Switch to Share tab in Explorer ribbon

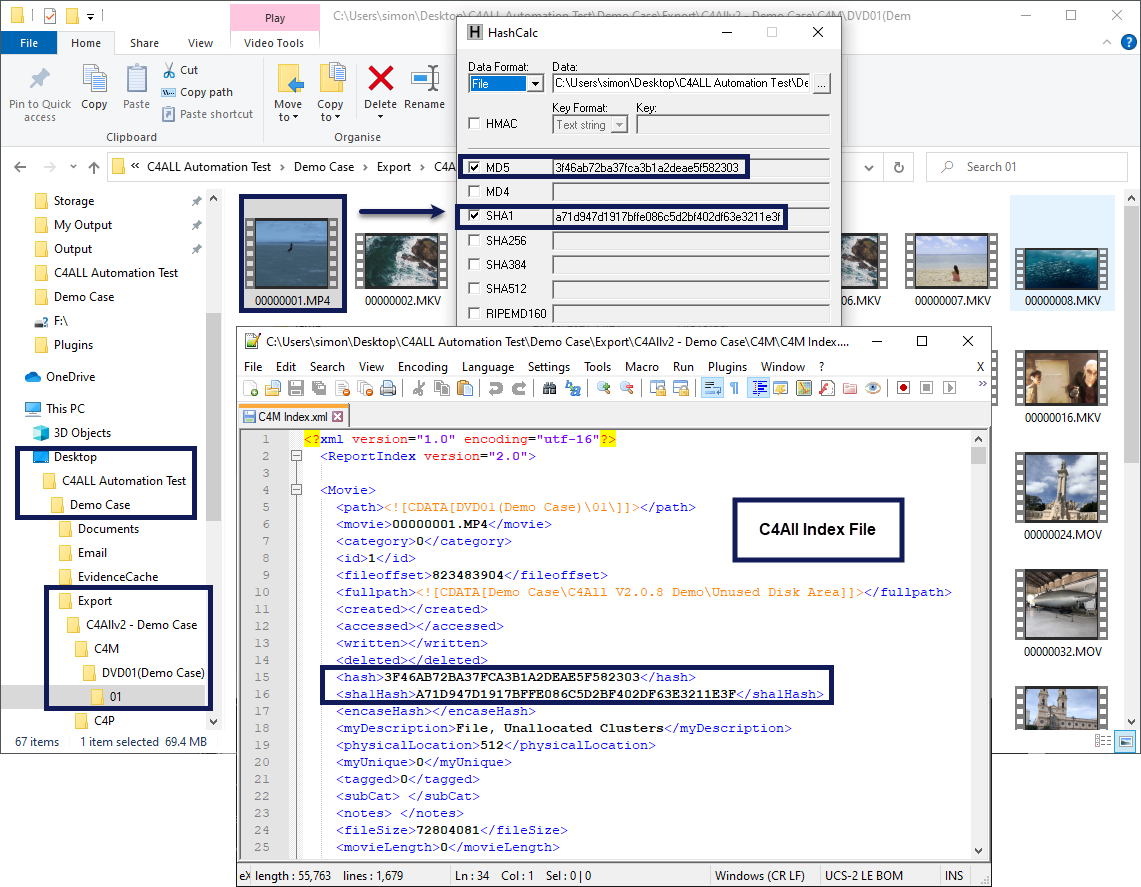(x=144, y=43)
